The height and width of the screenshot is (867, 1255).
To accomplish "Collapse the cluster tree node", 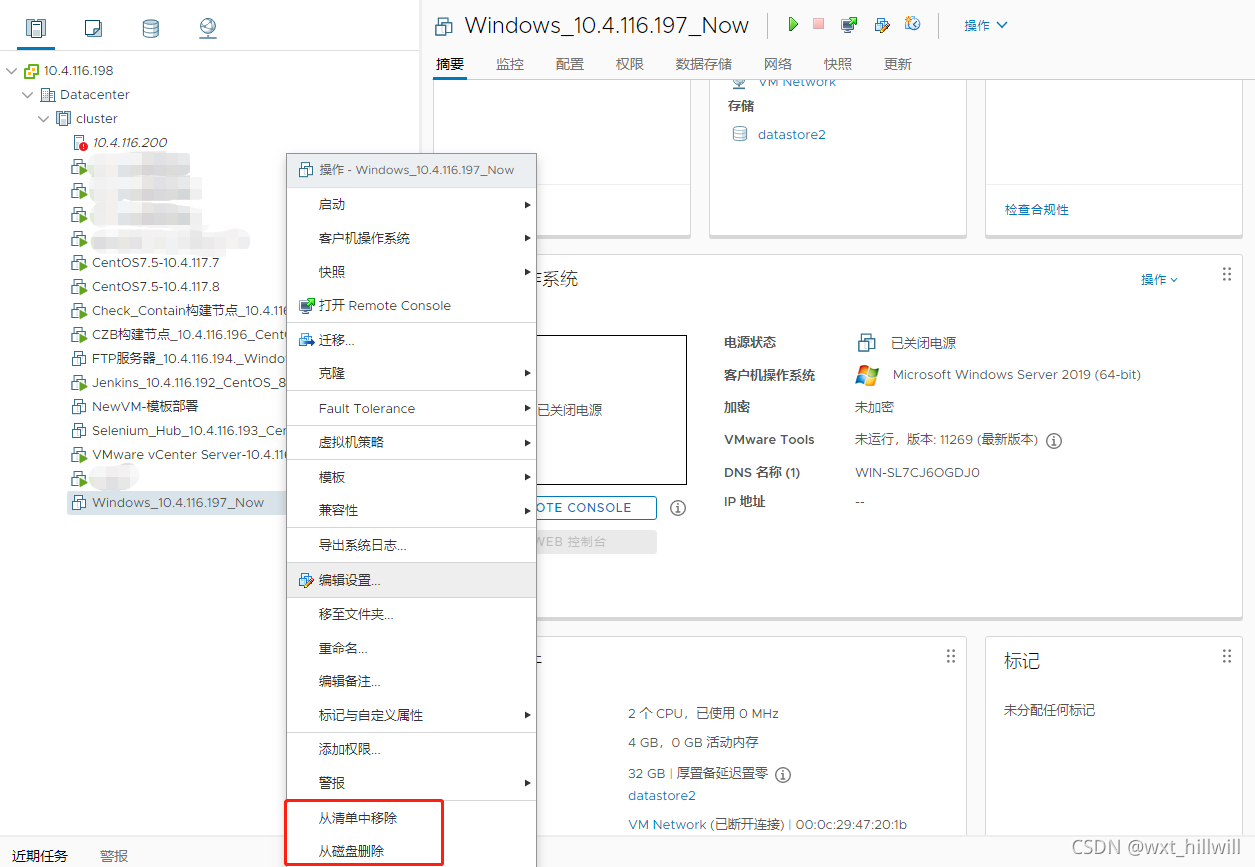I will pyautogui.click(x=44, y=119).
